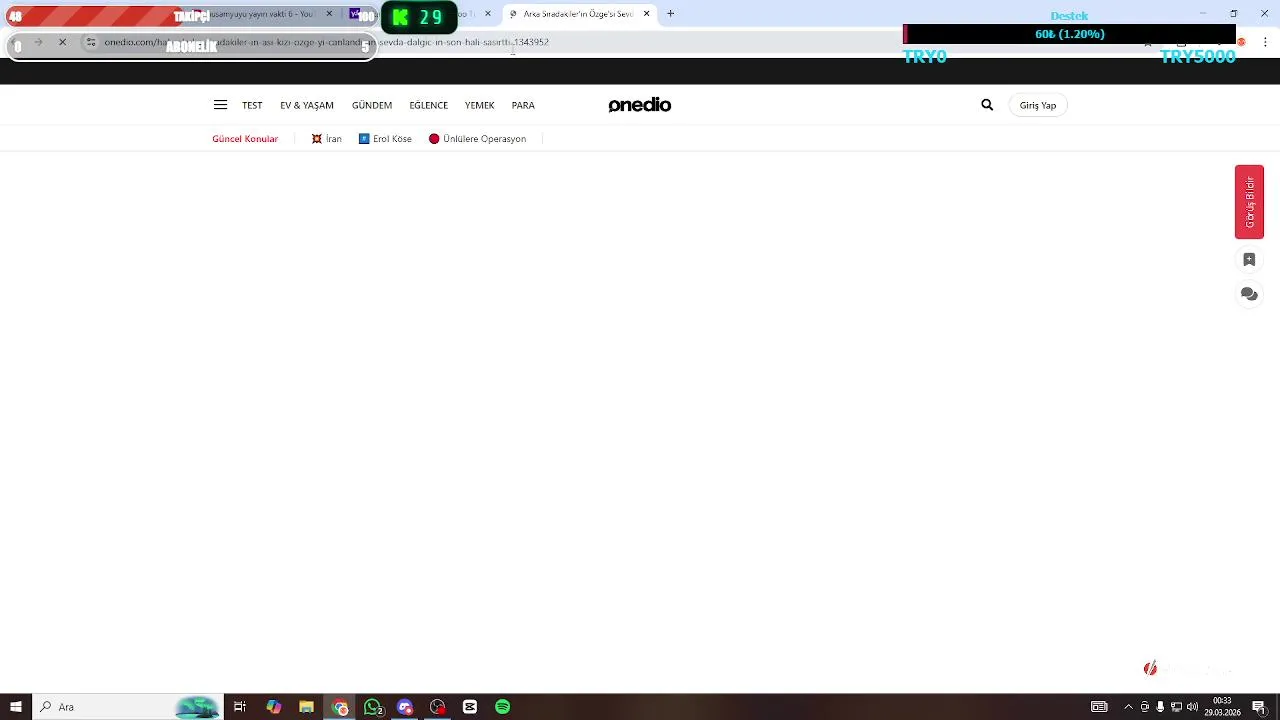Open WhatsApp from the taskbar
This screenshot has height=720, width=1280.
[x=373, y=707]
